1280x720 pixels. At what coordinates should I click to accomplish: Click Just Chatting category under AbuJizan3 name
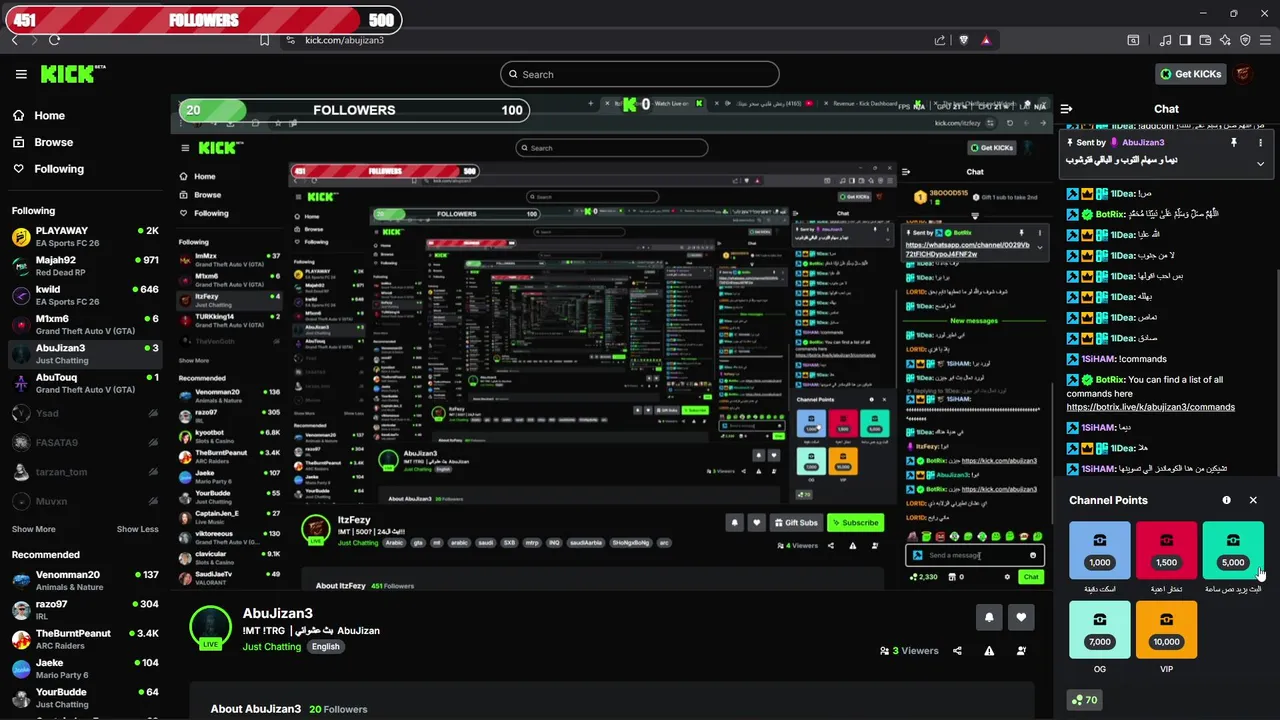(x=272, y=647)
